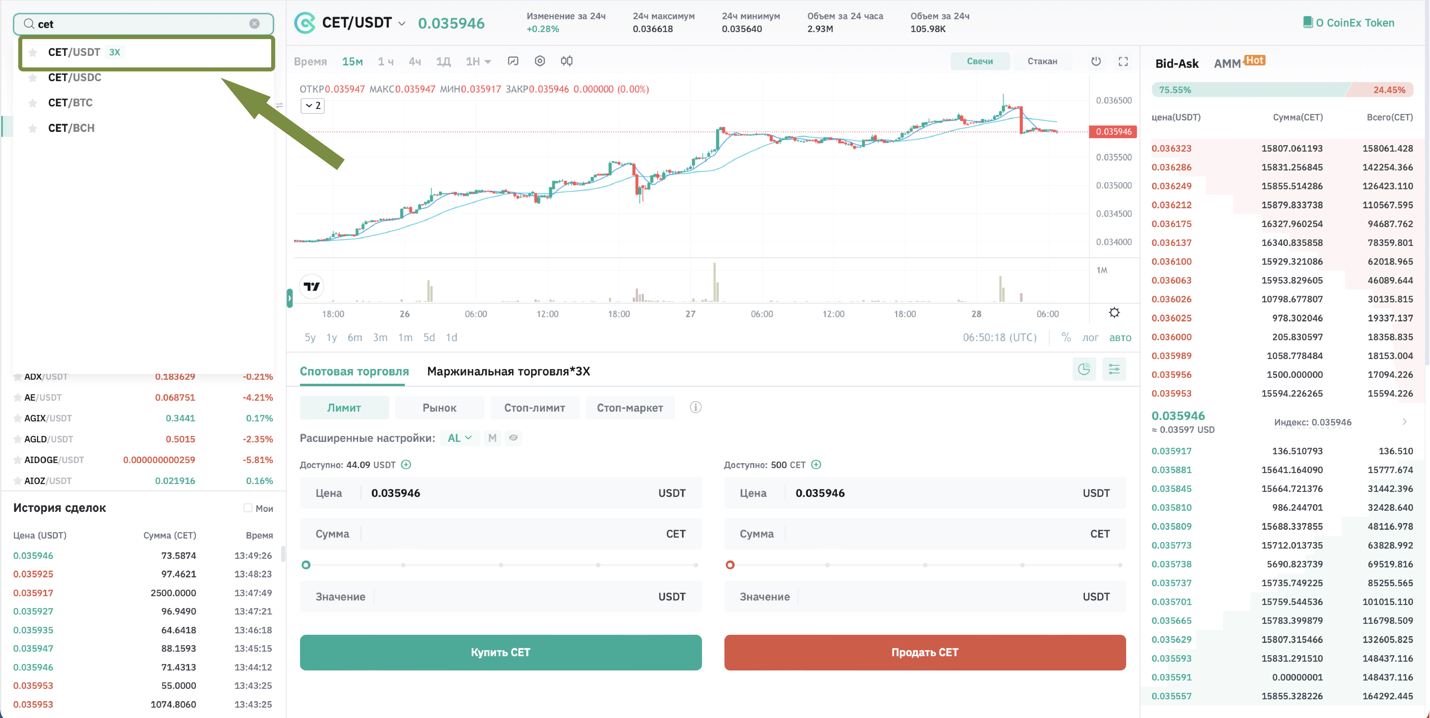Screen dimensions: 1430x718
Task: Favorite AGIX/USDT with its star
Action: pyautogui.click(x=17, y=419)
